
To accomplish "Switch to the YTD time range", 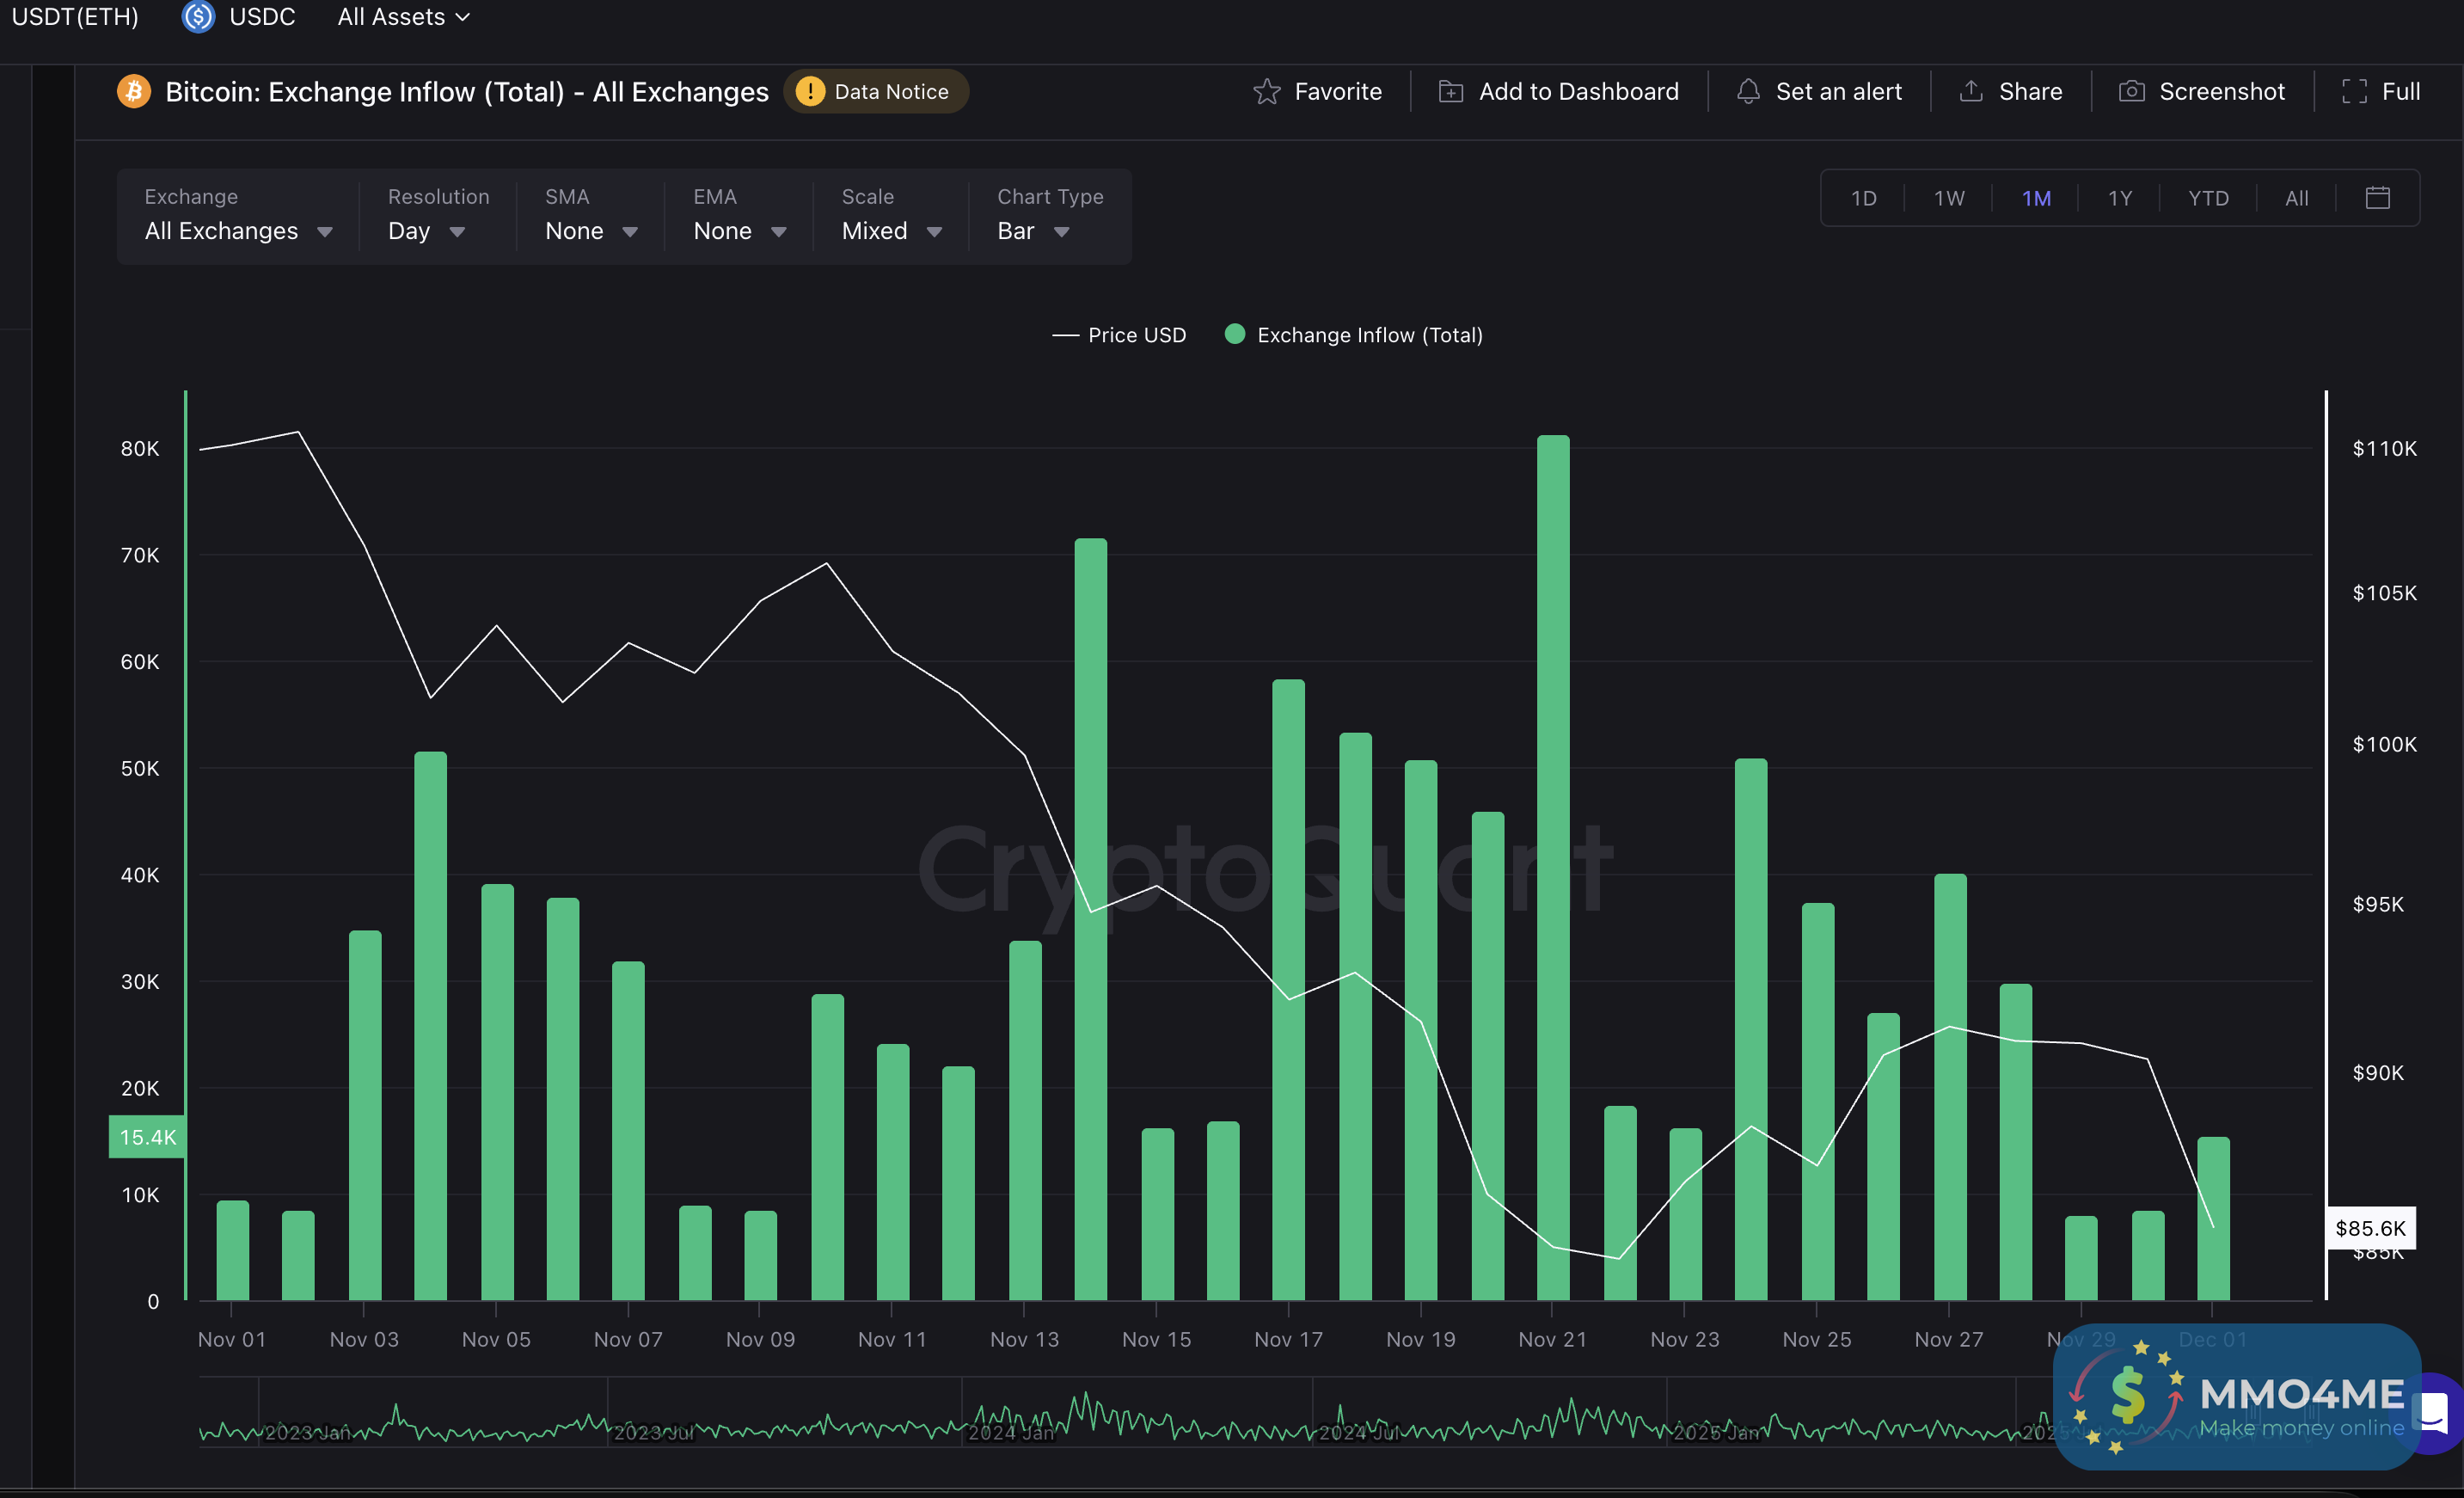I will (2207, 198).
